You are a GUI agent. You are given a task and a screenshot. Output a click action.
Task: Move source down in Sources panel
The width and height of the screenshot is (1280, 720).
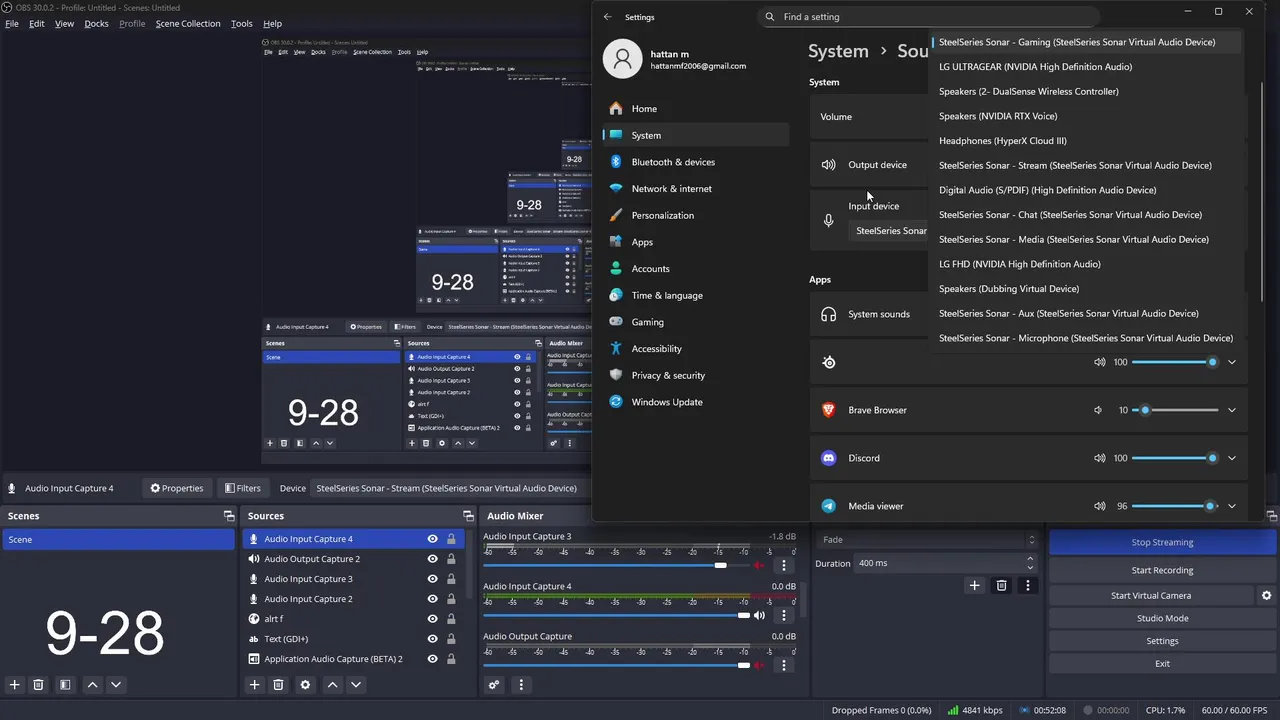(x=356, y=685)
